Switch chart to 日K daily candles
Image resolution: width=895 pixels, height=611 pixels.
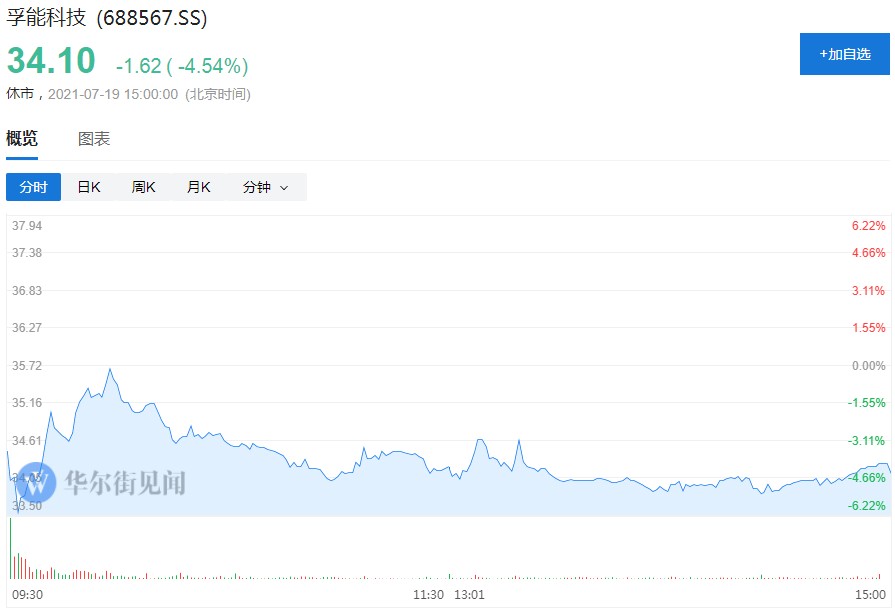89,187
